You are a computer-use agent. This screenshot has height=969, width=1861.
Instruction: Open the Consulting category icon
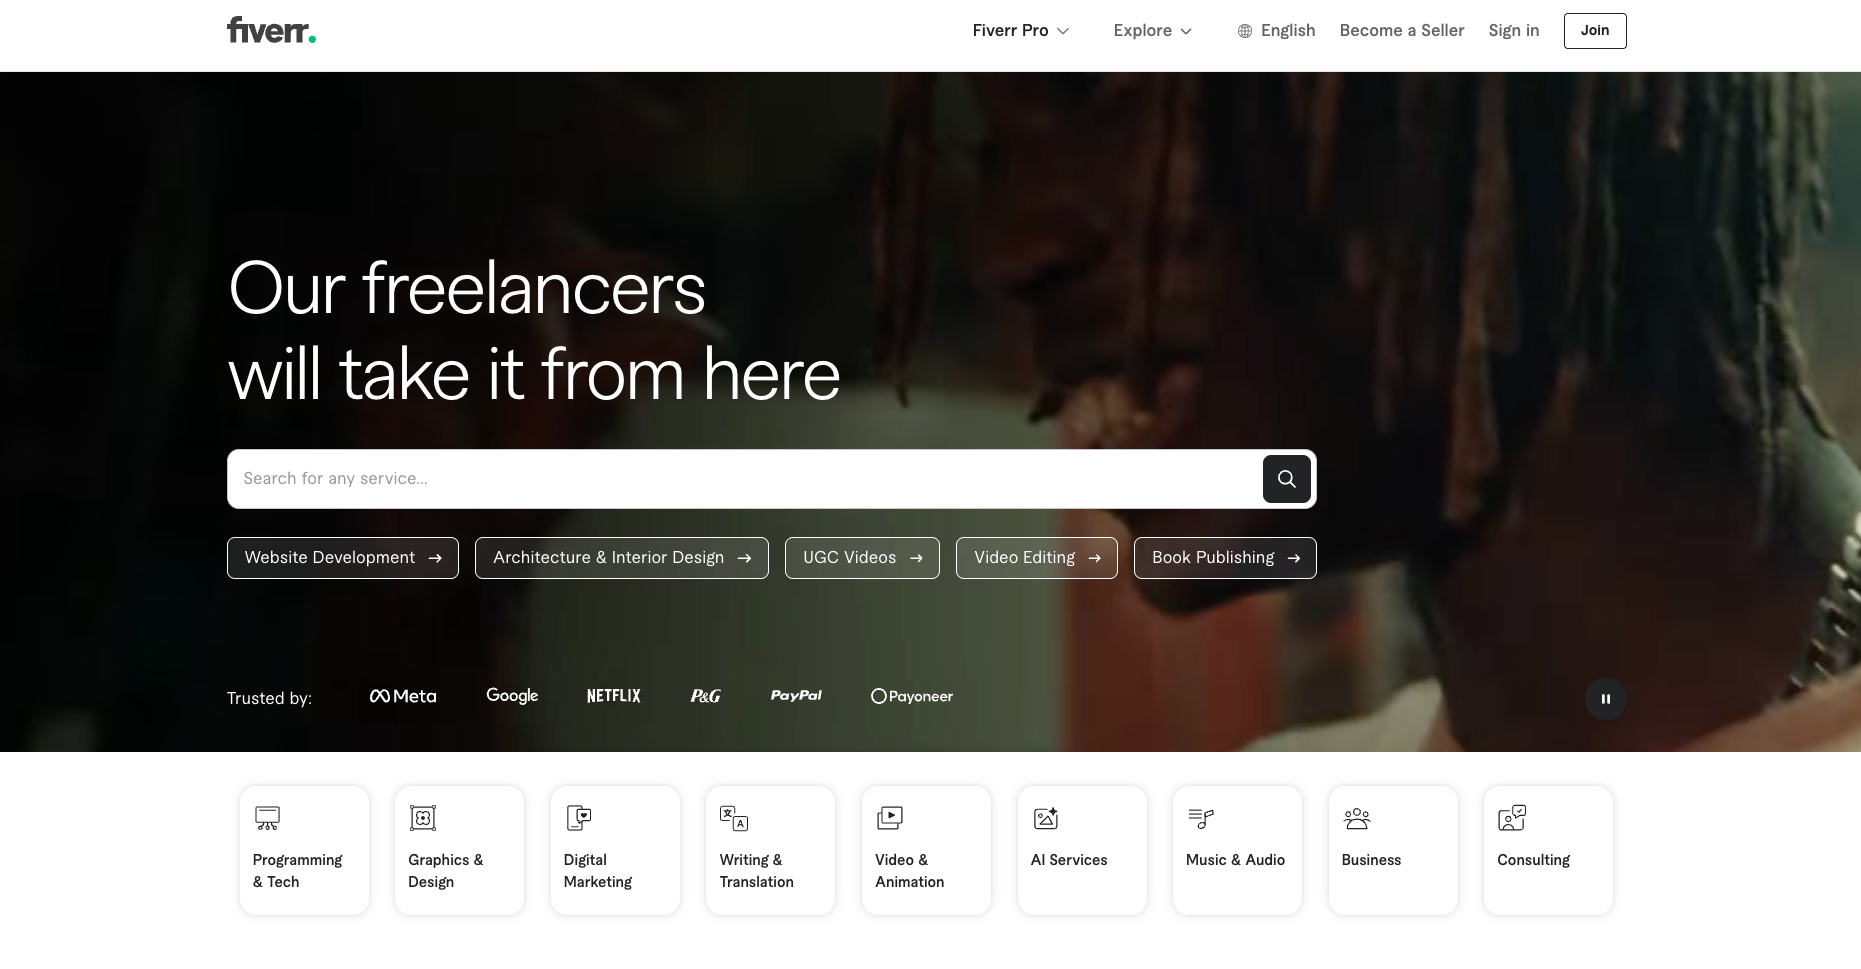coord(1511,817)
